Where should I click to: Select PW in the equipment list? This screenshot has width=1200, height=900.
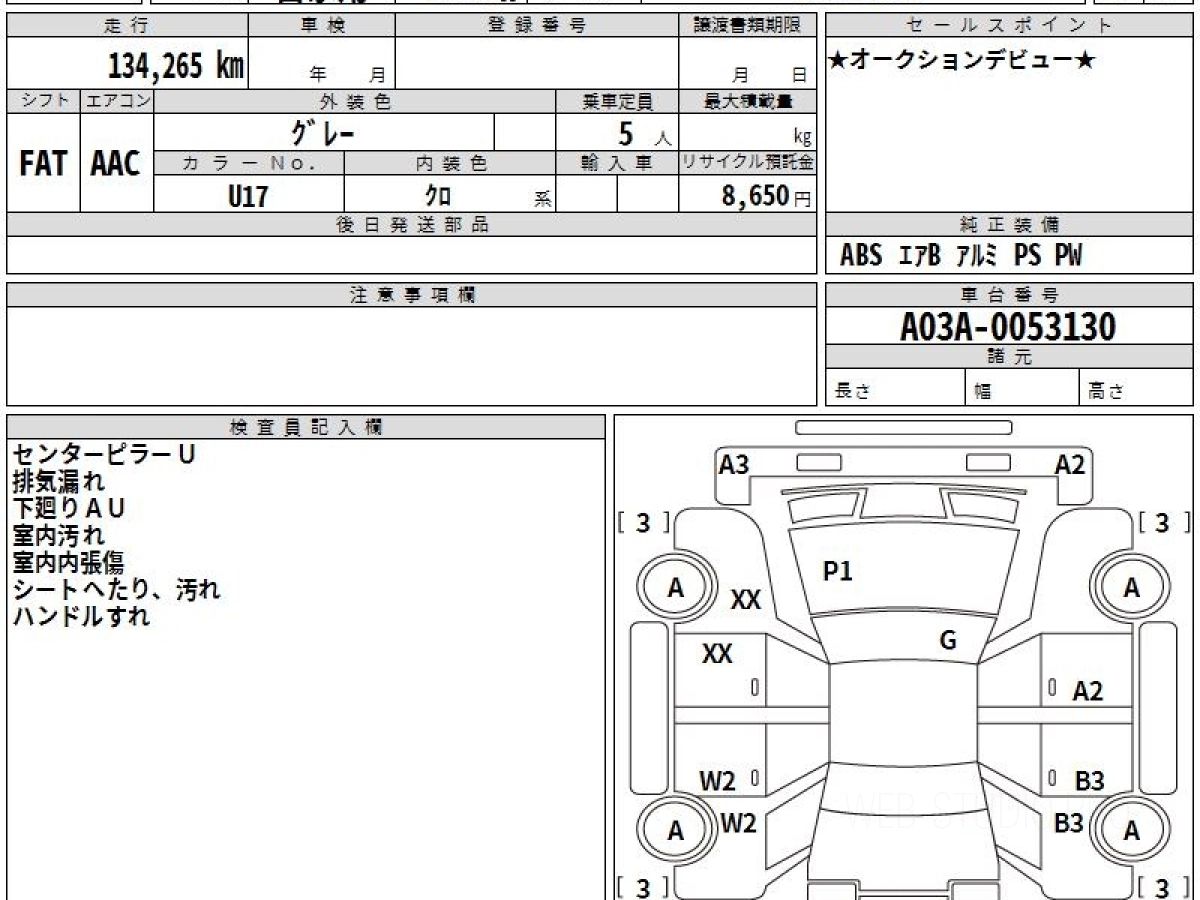(x=1068, y=257)
